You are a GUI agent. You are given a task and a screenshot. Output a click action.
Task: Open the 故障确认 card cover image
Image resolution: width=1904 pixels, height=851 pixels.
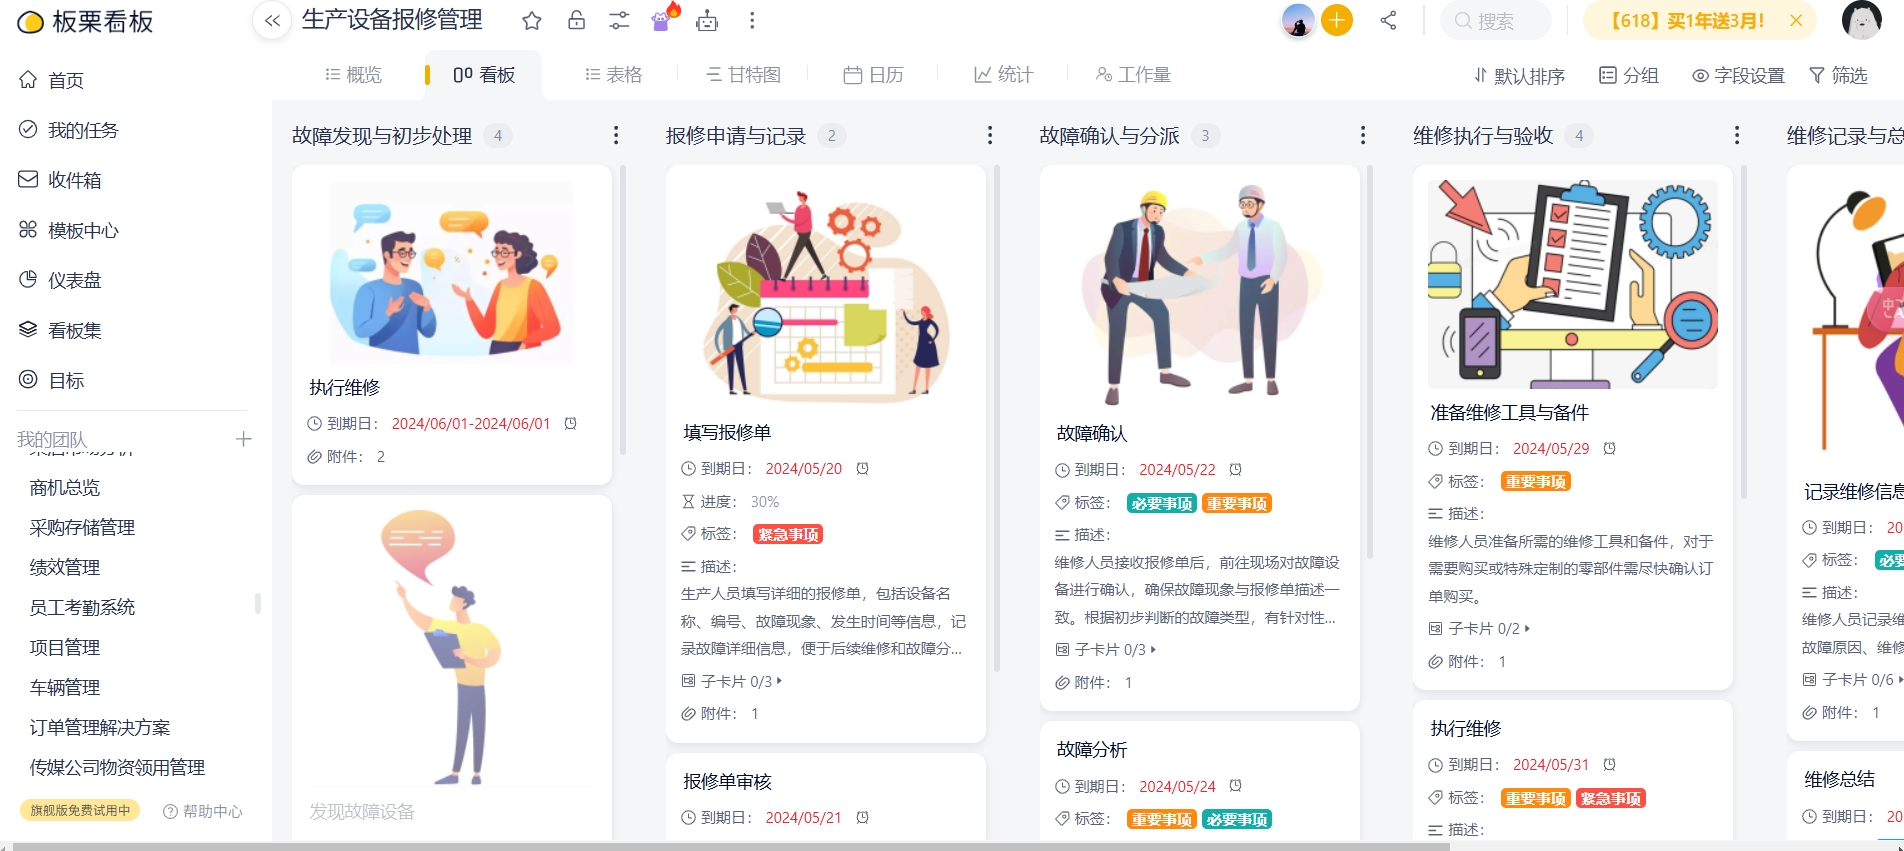click(1199, 295)
